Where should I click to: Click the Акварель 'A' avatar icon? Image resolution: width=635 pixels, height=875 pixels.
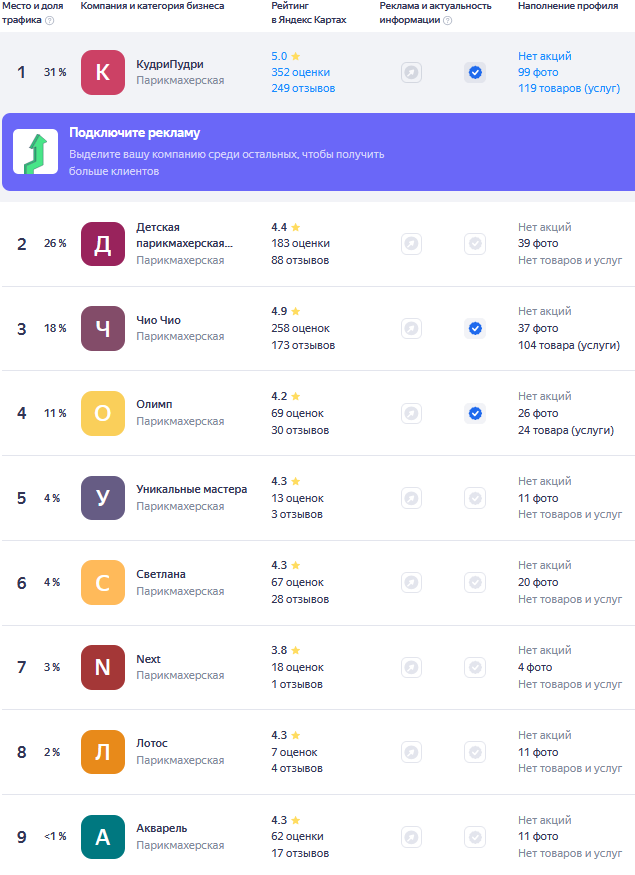click(103, 837)
